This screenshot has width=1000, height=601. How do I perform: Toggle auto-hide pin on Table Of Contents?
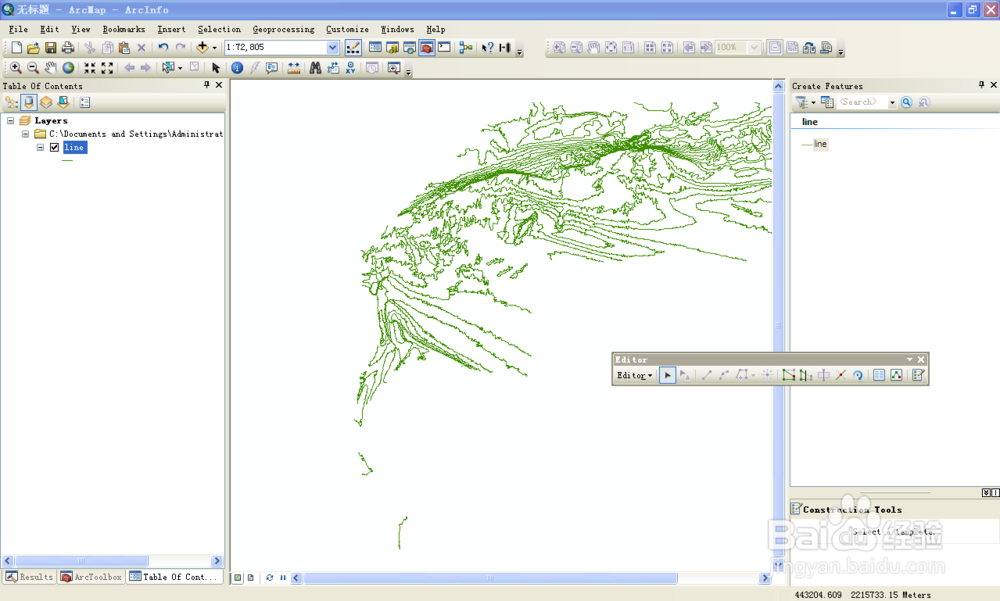207,85
